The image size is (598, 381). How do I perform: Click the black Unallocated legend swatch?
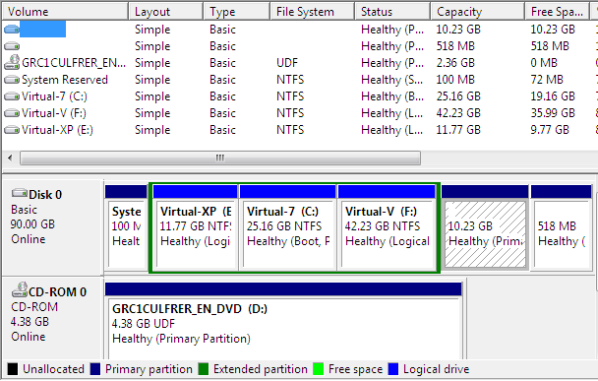[13, 369]
